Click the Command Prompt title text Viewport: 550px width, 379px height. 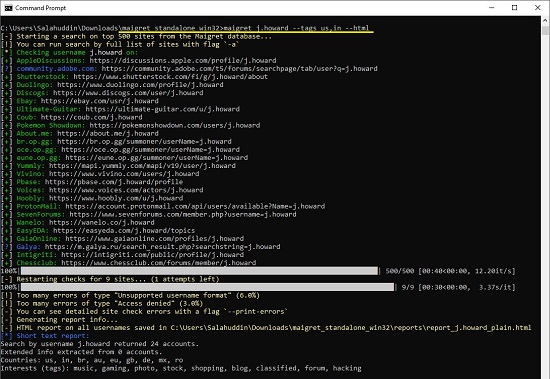pos(40,8)
